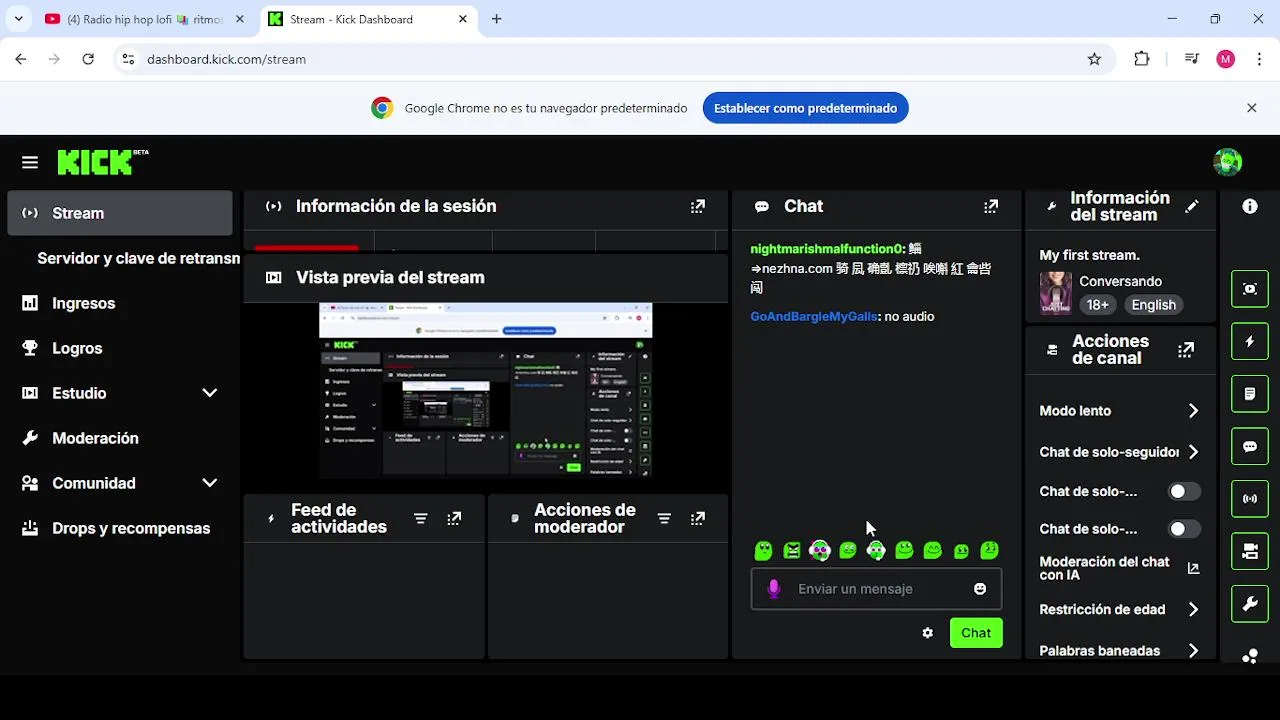Open the hamburger menu next to Kick logo
Image resolution: width=1280 pixels, height=720 pixels.
click(x=30, y=162)
